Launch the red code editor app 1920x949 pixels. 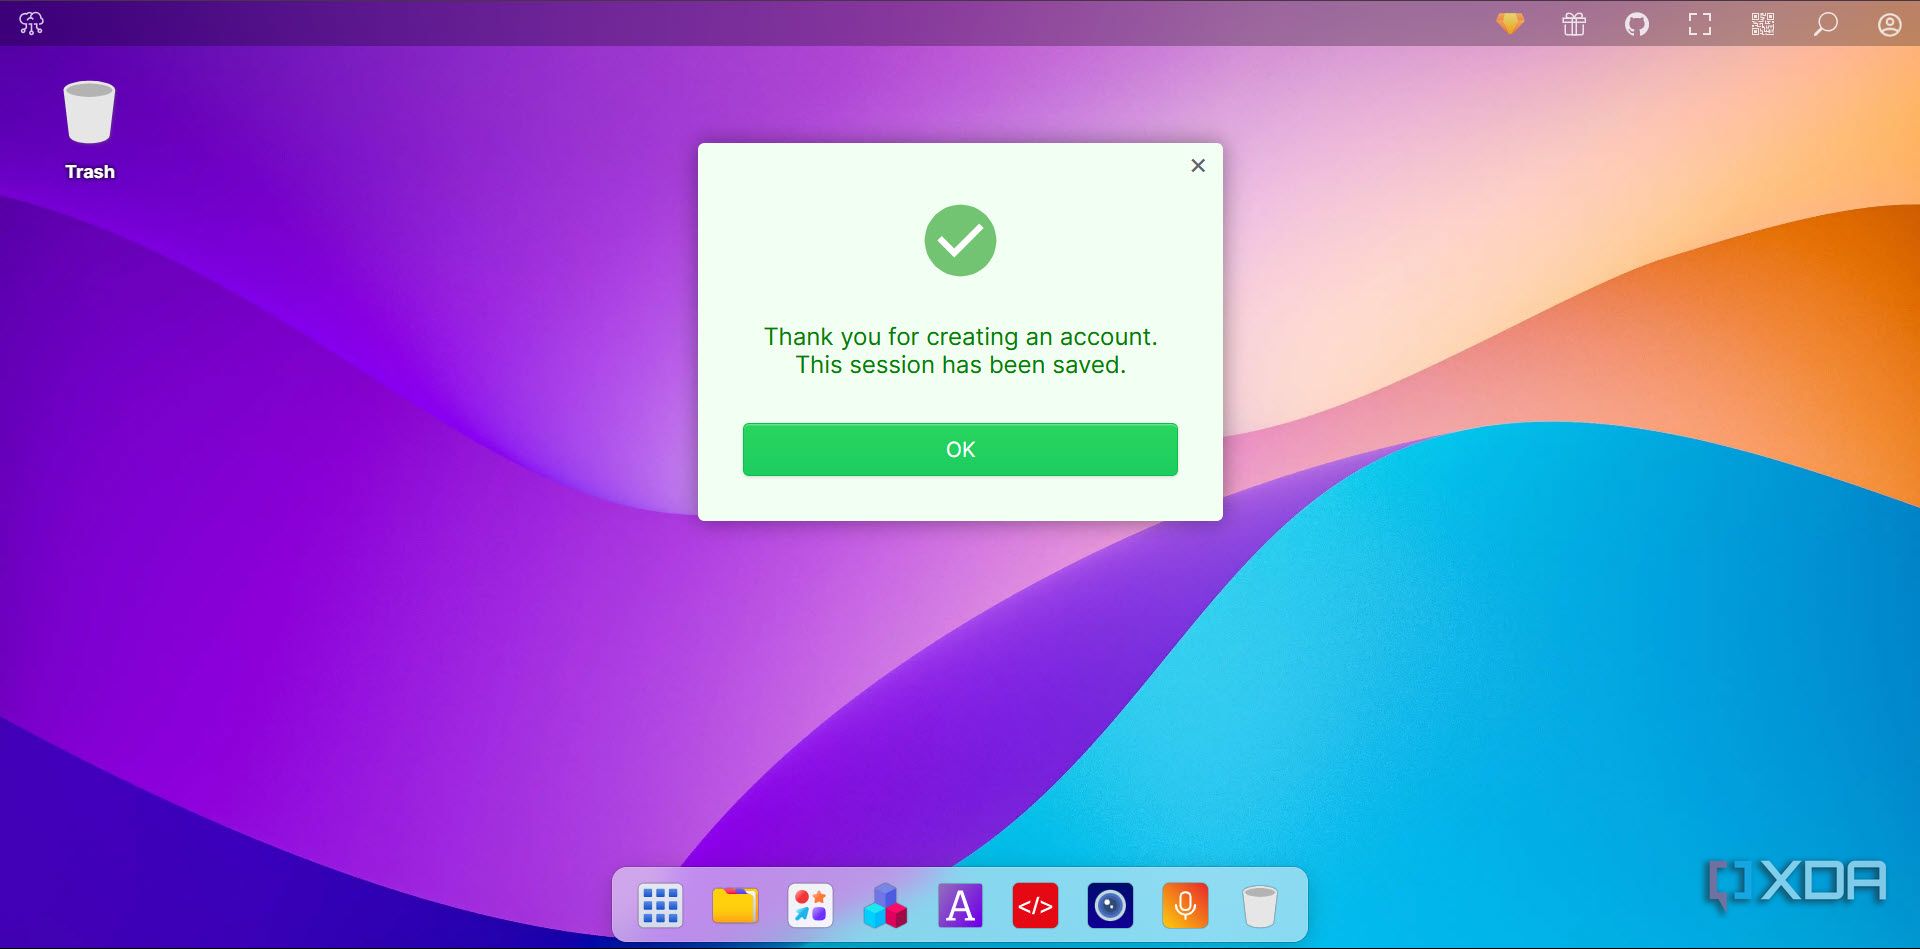point(1035,906)
